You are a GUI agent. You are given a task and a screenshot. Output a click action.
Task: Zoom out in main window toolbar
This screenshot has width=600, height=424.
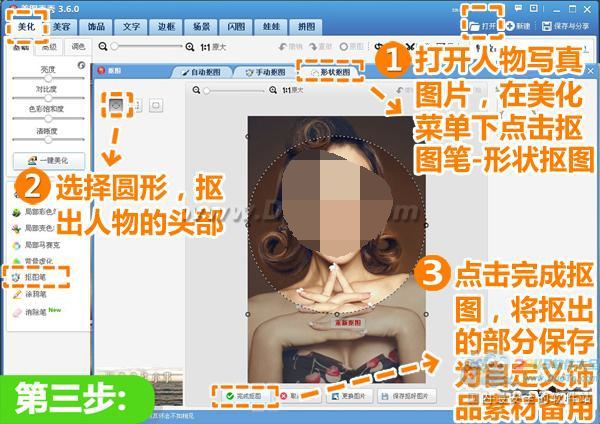point(103,47)
